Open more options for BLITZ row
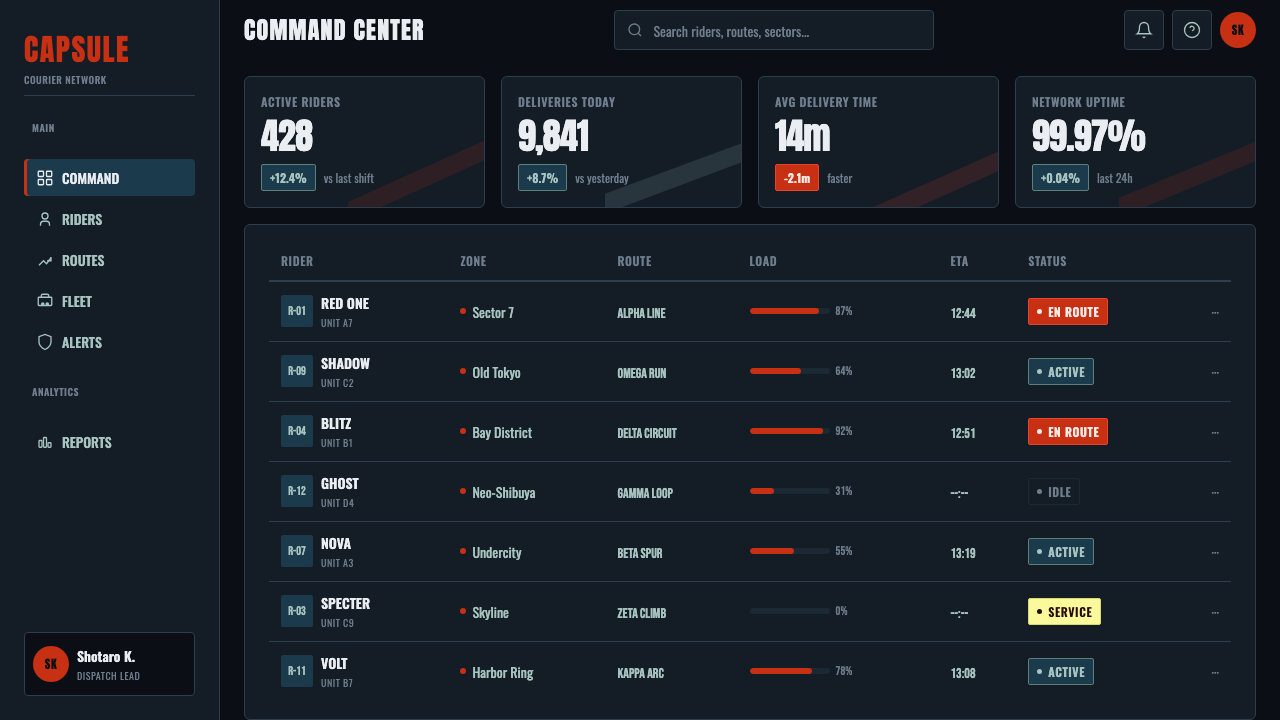The image size is (1280, 720). pos(1215,432)
